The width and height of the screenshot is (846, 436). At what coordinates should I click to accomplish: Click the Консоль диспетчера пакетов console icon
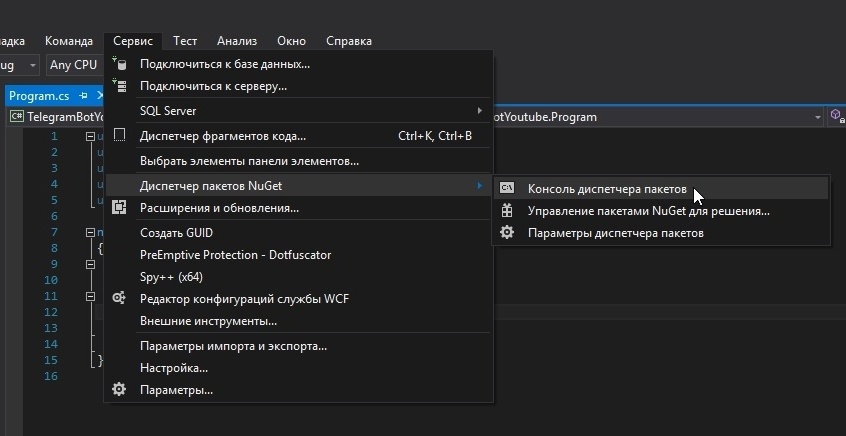507,188
